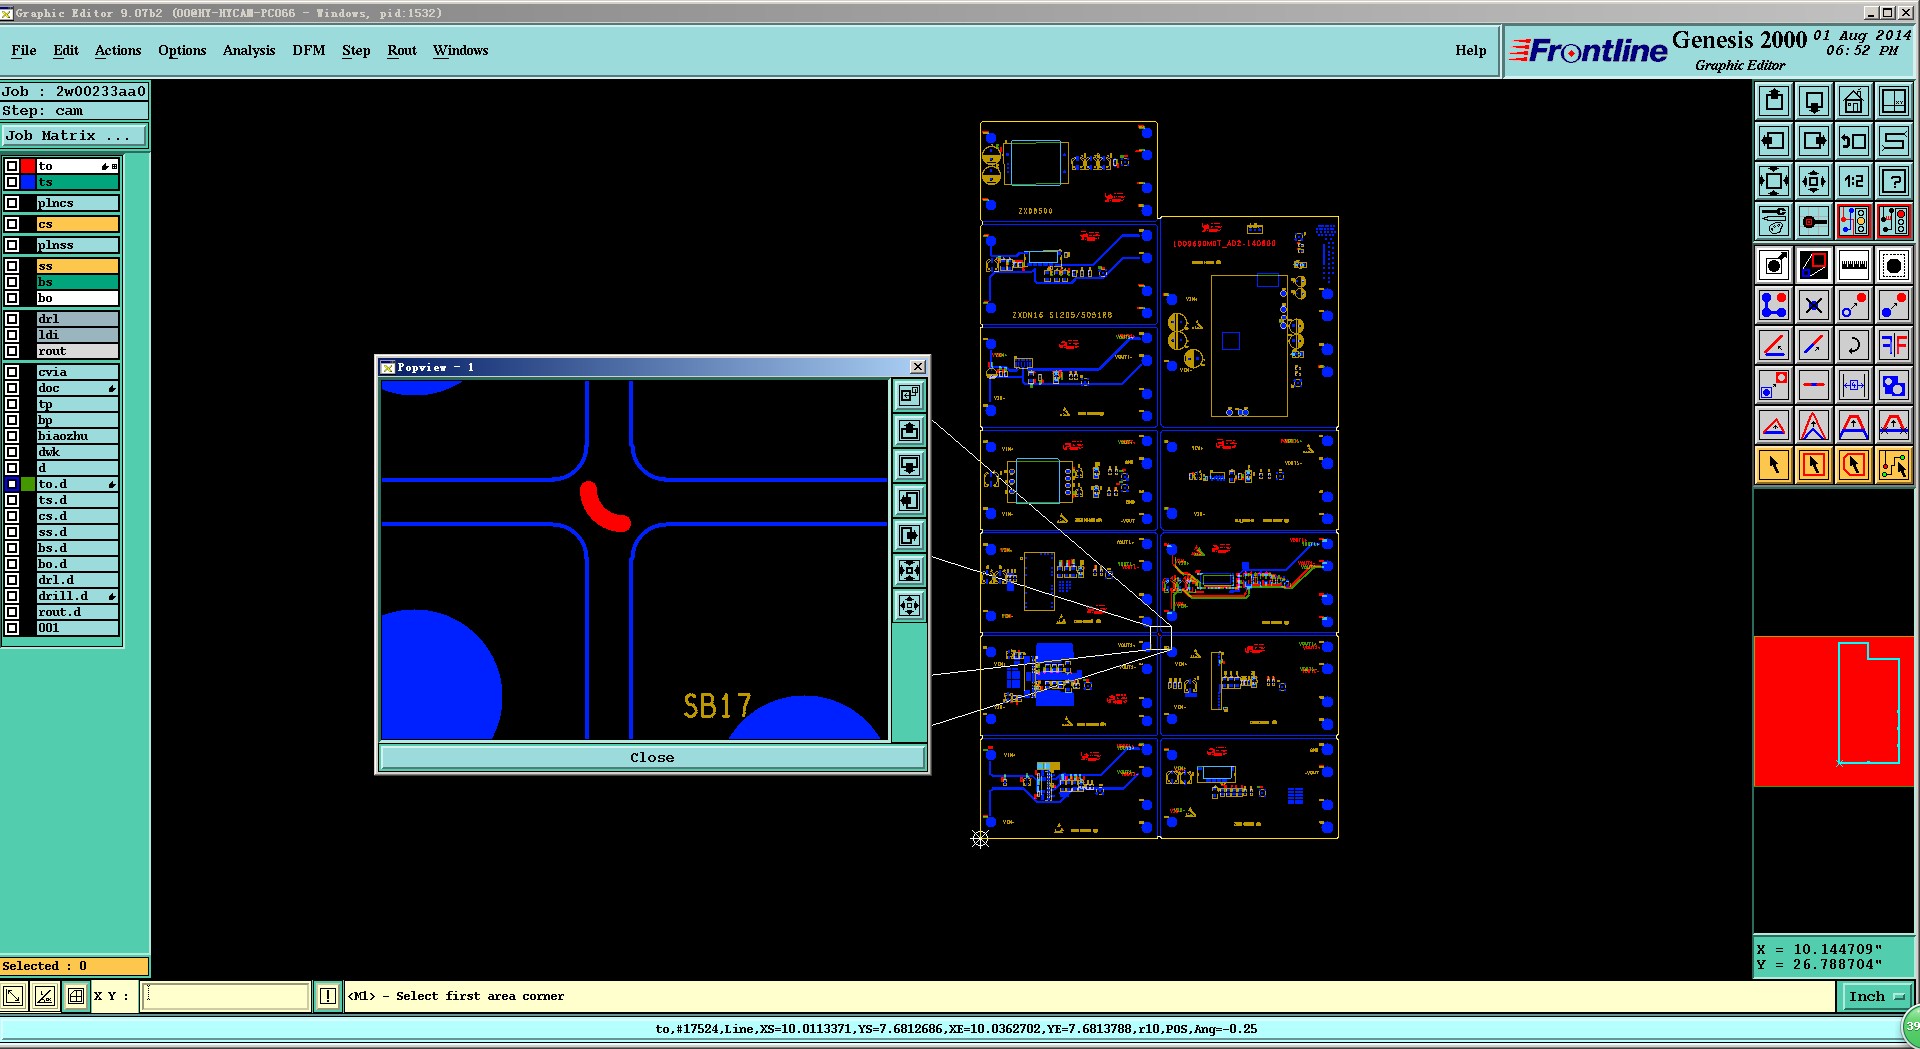The height and width of the screenshot is (1049, 1920).
Task: Click the Home view icon
Action: coord(1854,101)
